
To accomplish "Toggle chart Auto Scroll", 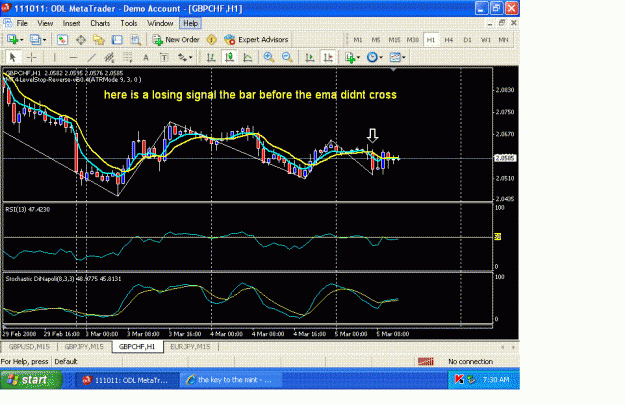I will [x=310, y=57].
